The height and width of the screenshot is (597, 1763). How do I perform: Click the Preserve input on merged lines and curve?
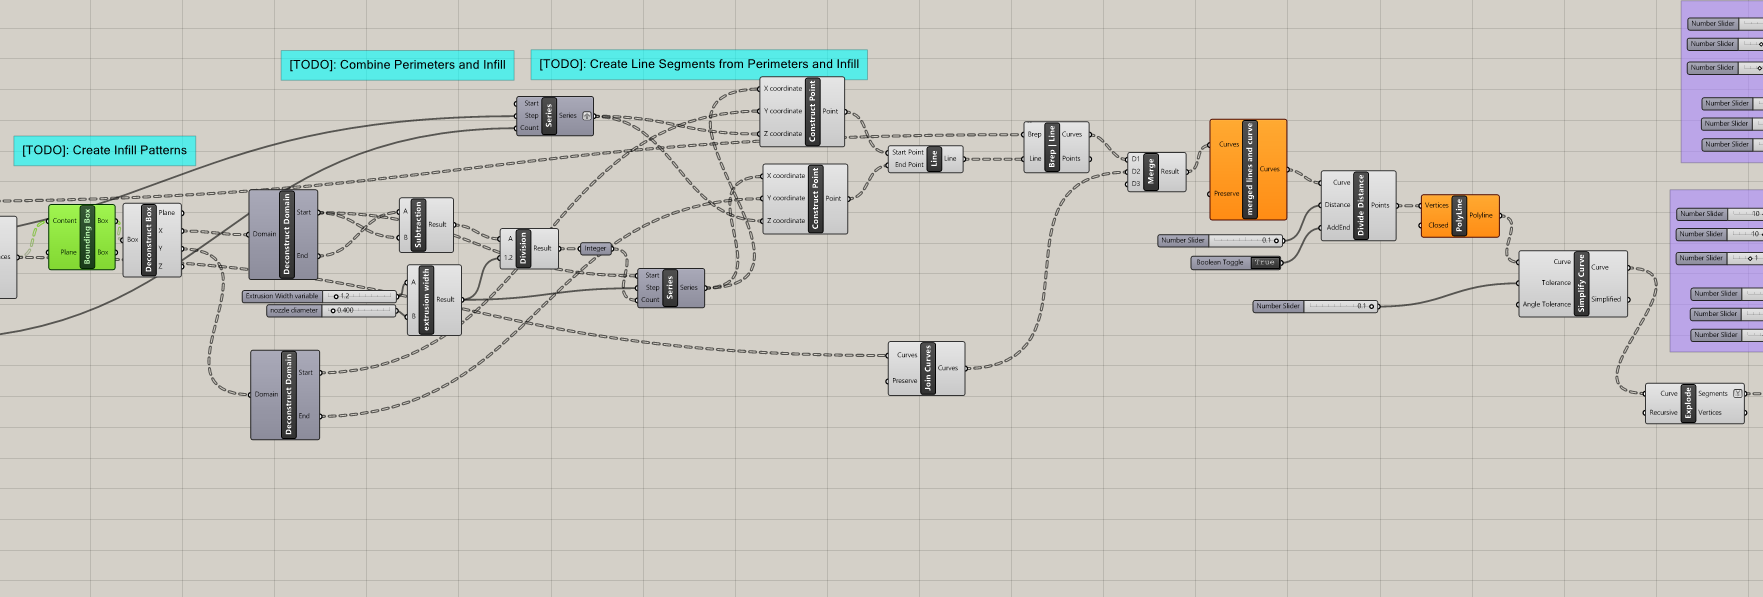(x=1226, y=194)
